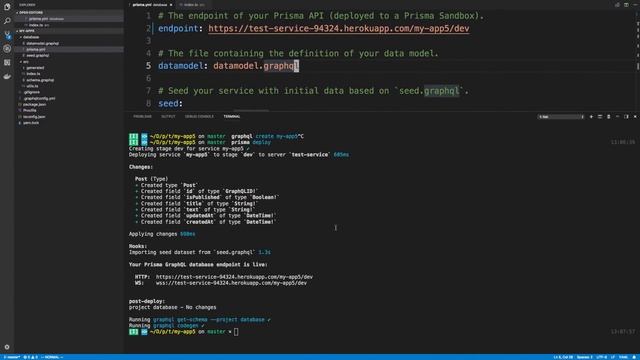Viewport: 640px width, 360px height.
Task: Open the Search view in the activity bar
Action: tap(7, 21)
